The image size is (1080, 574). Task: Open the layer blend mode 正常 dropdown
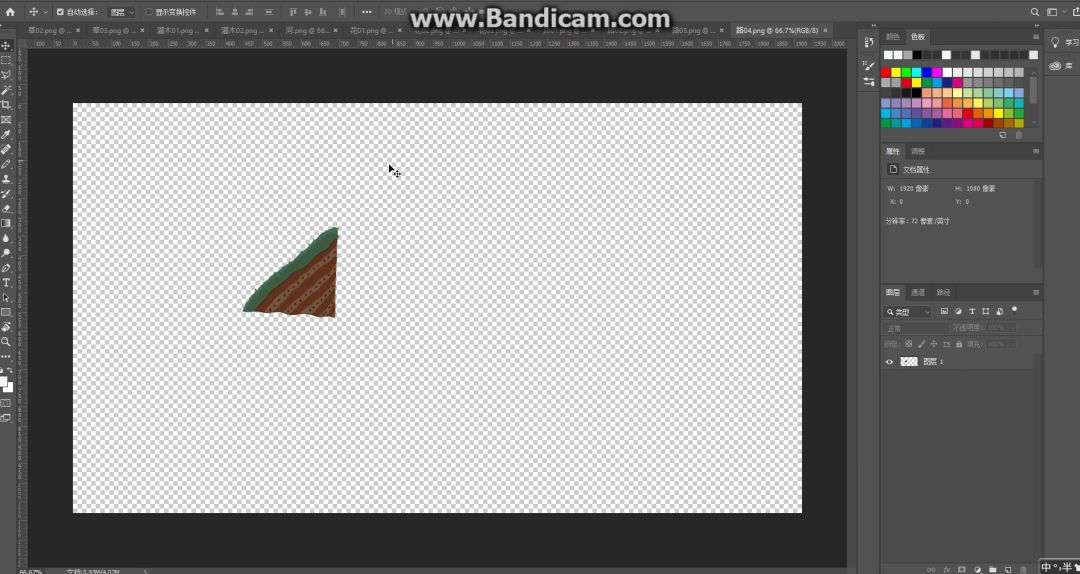pos(914,328)
